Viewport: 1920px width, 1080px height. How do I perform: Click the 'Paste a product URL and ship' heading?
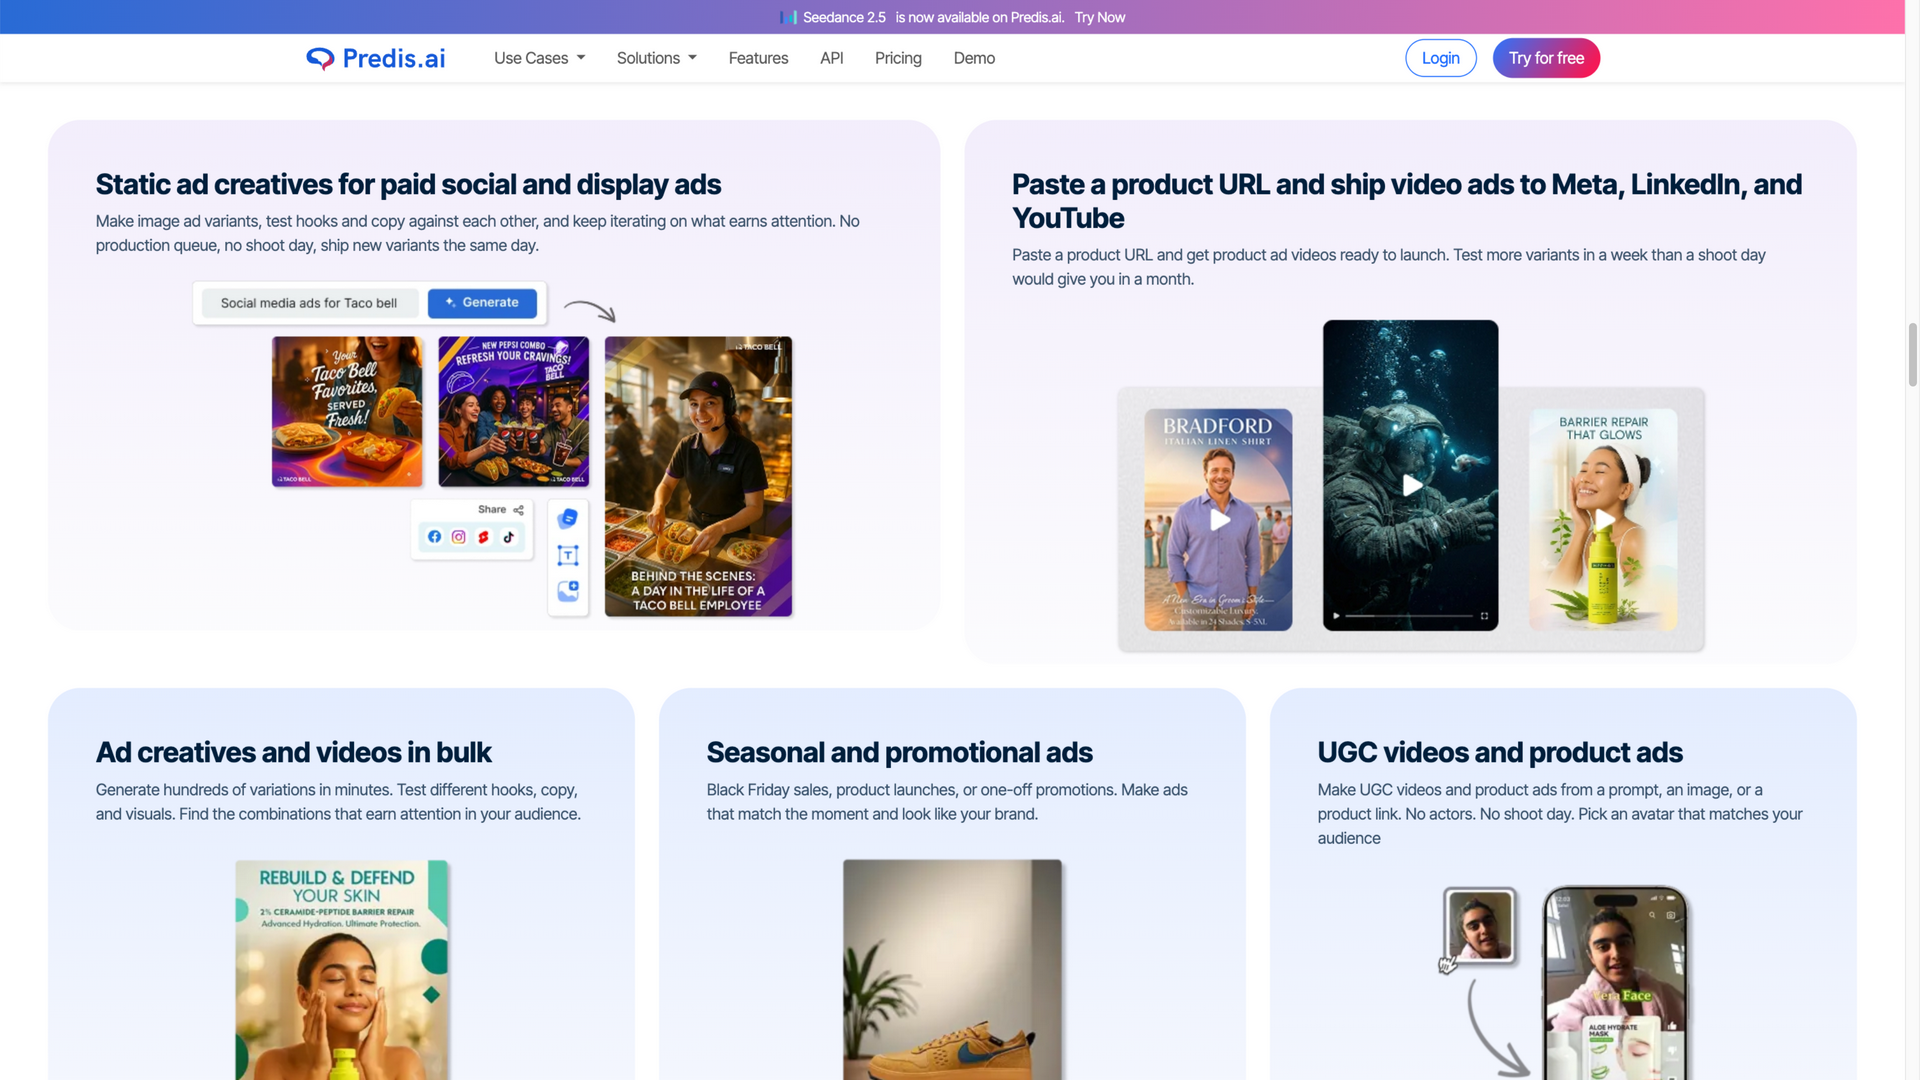tap(1407, 201)
